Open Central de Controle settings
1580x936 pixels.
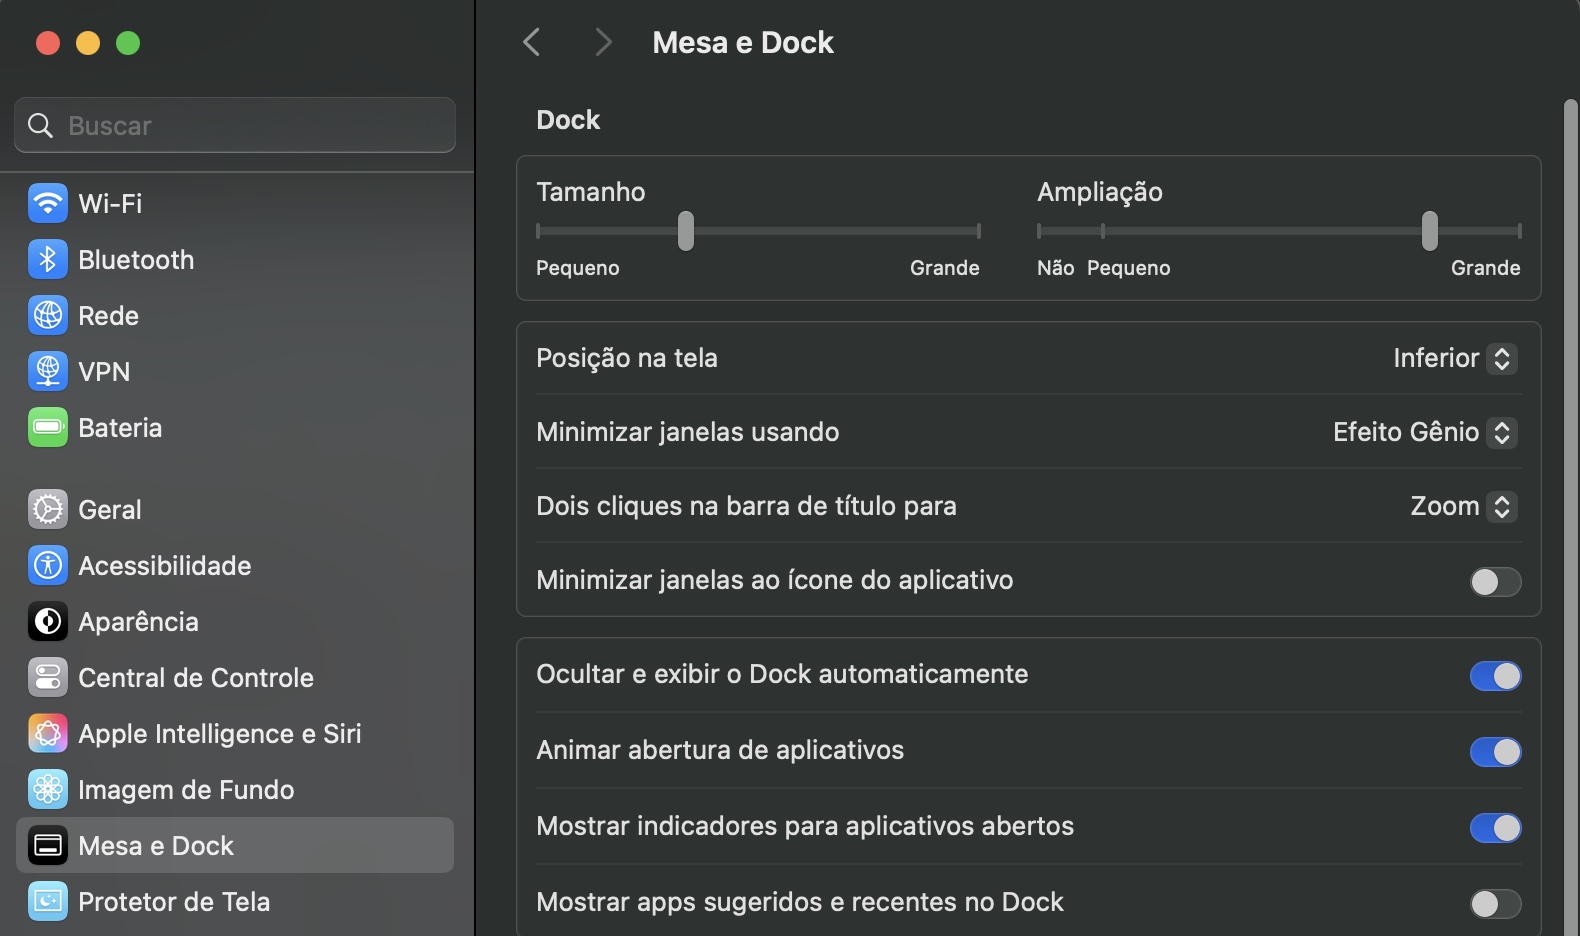(235, 678)
